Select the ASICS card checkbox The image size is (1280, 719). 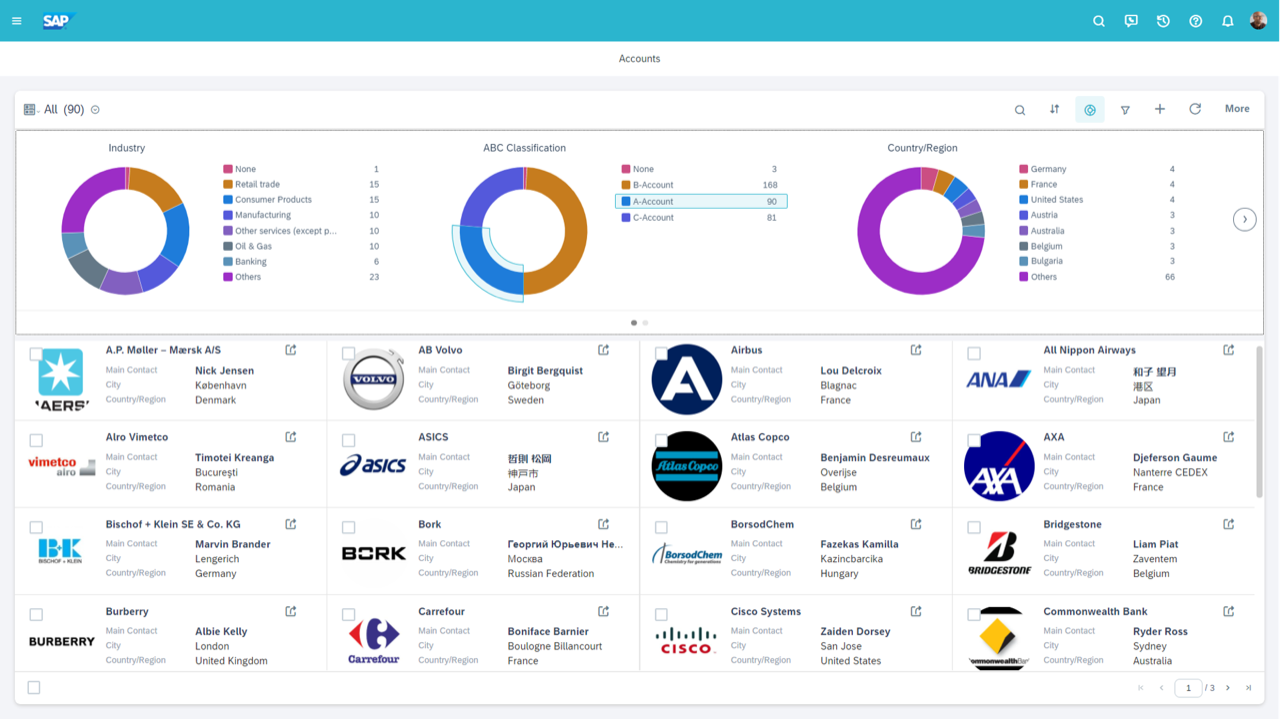pos(349,440)
